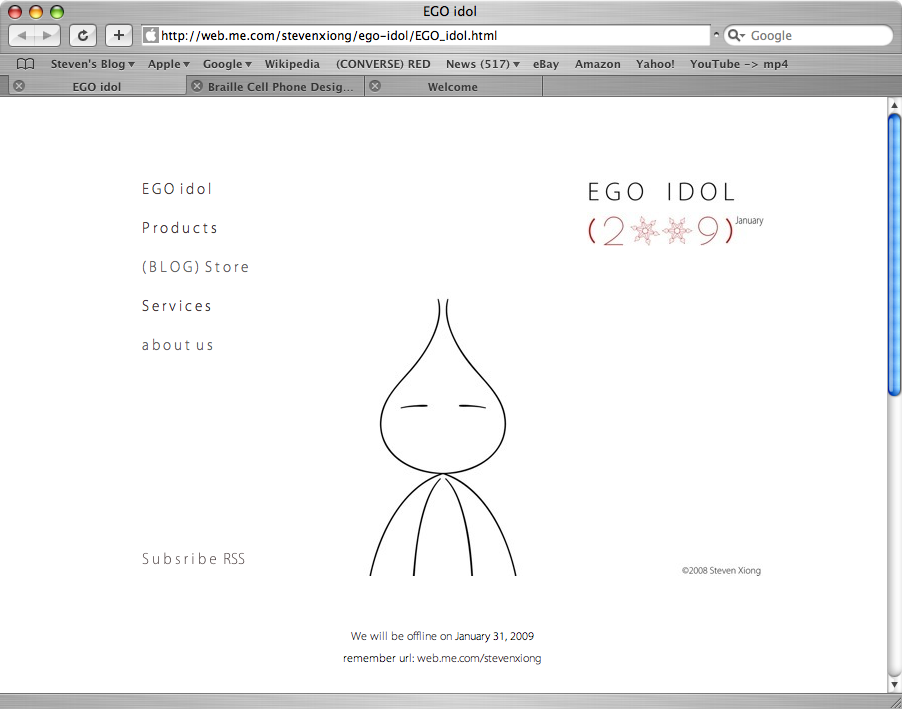902x709 pixels.
Task: Click the EGO idol navigation link
Action: tap(177, 189)
